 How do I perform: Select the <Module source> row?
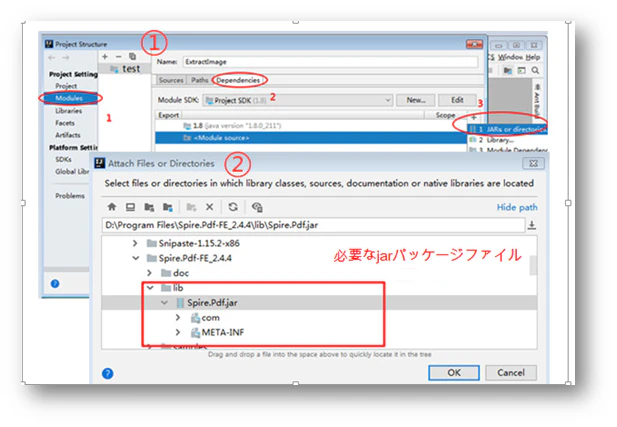pyautogui.click(x=311, y=138)
